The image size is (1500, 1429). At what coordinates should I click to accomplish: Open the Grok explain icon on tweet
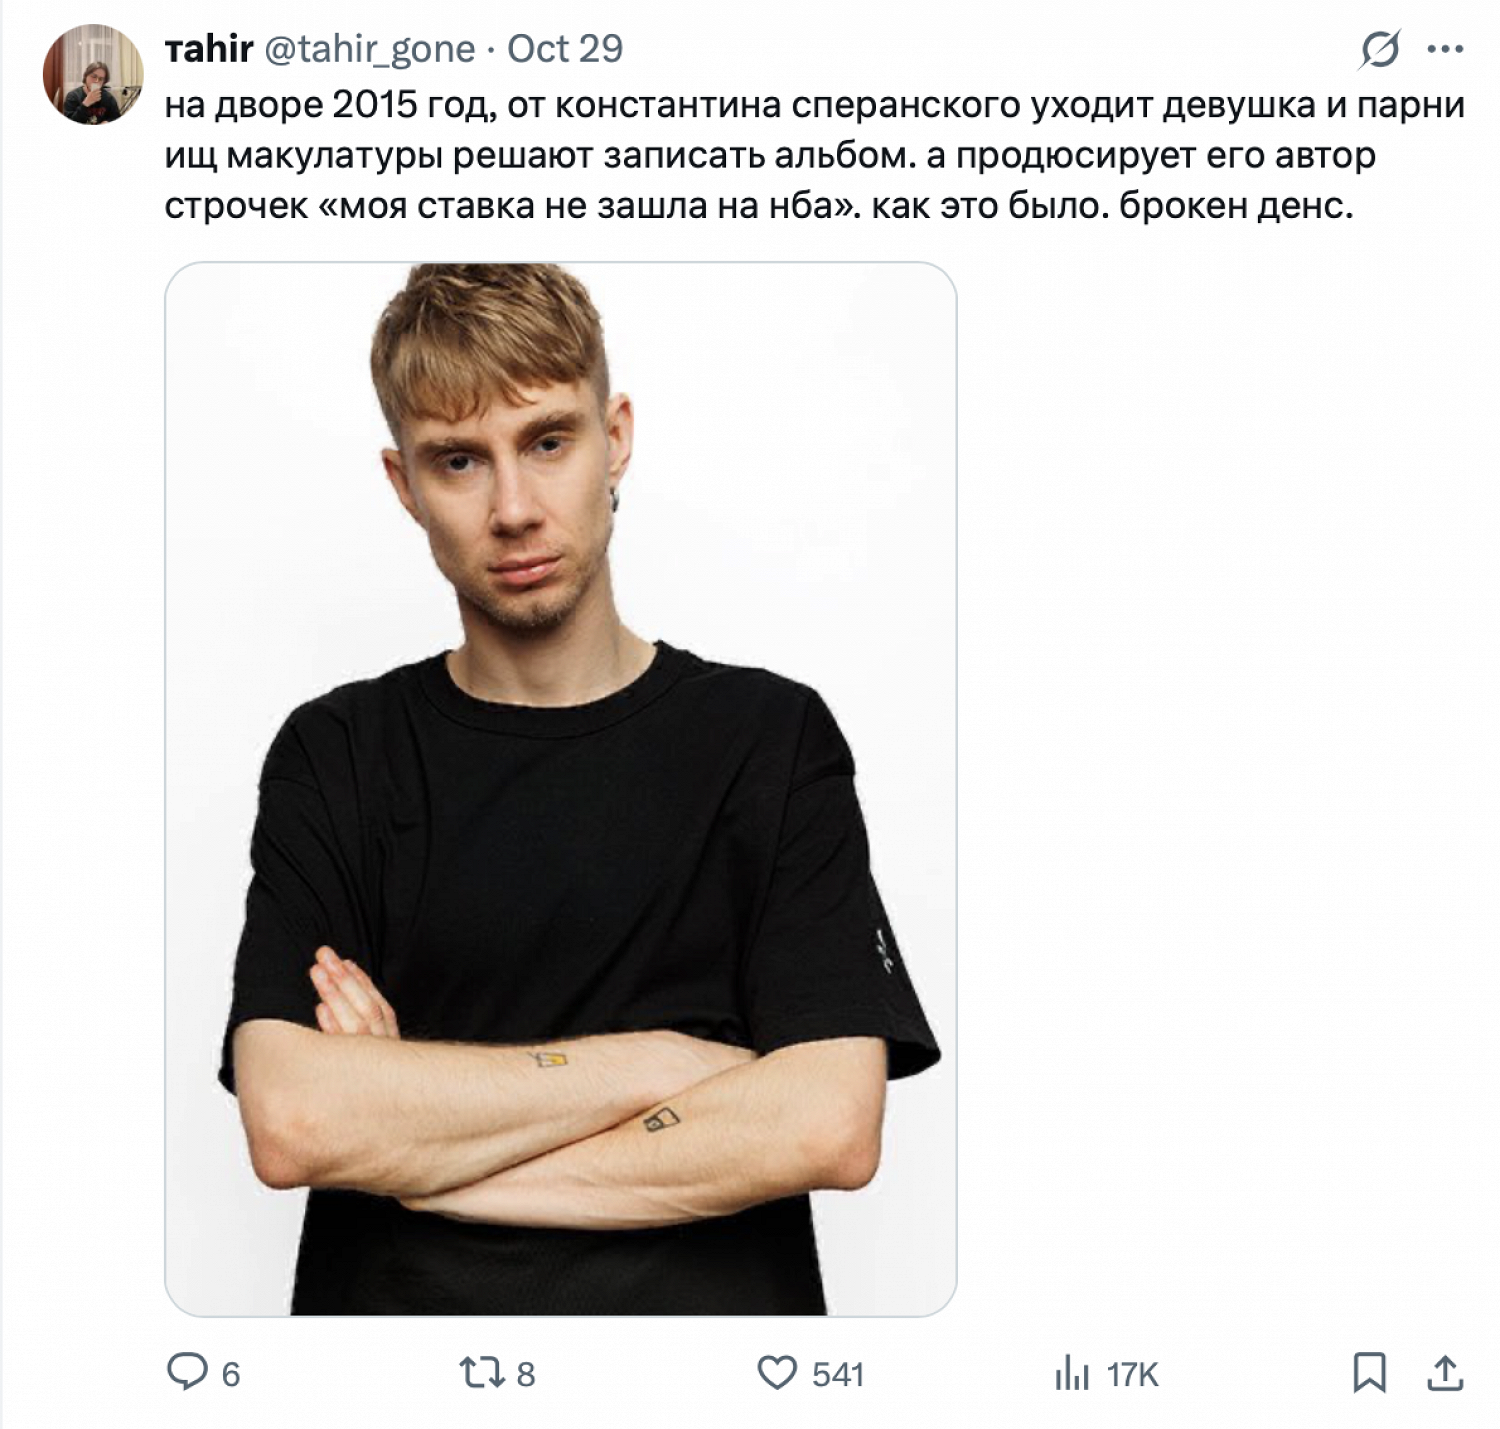[x=1380, y=49]
